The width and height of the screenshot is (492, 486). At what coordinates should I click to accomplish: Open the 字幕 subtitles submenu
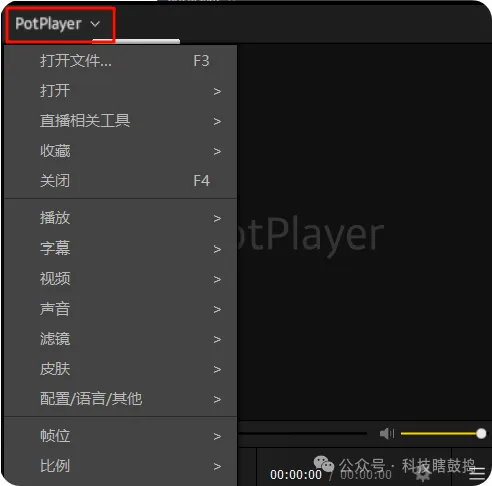point(121,249)
